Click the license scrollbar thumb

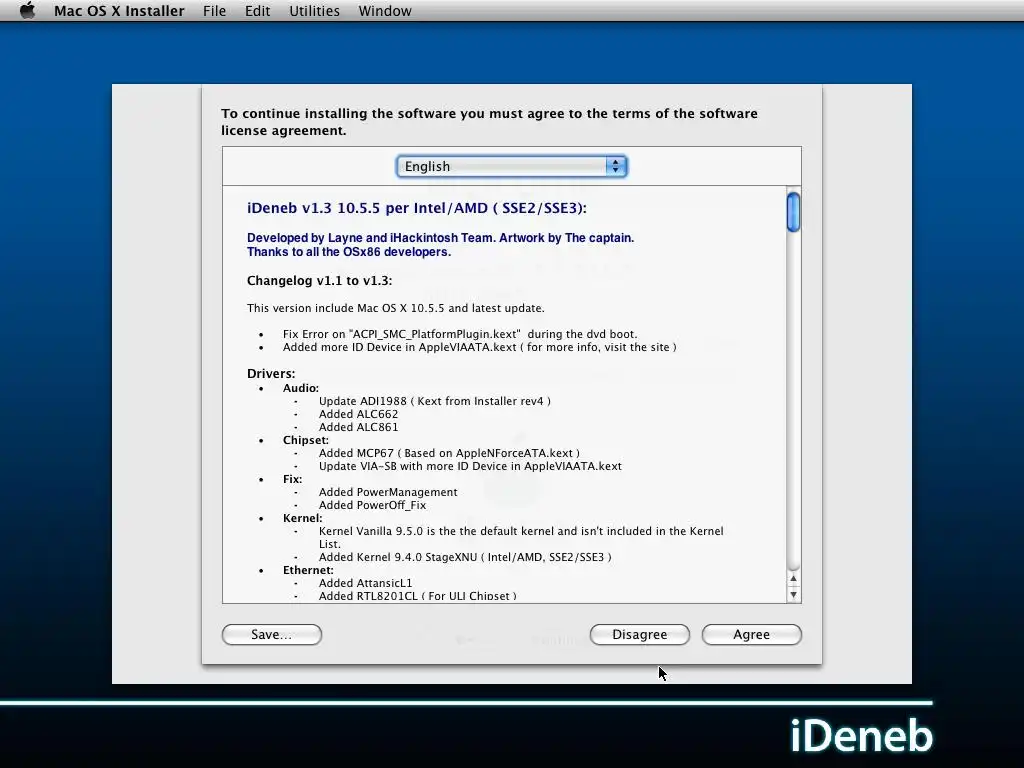click(793, 212)
